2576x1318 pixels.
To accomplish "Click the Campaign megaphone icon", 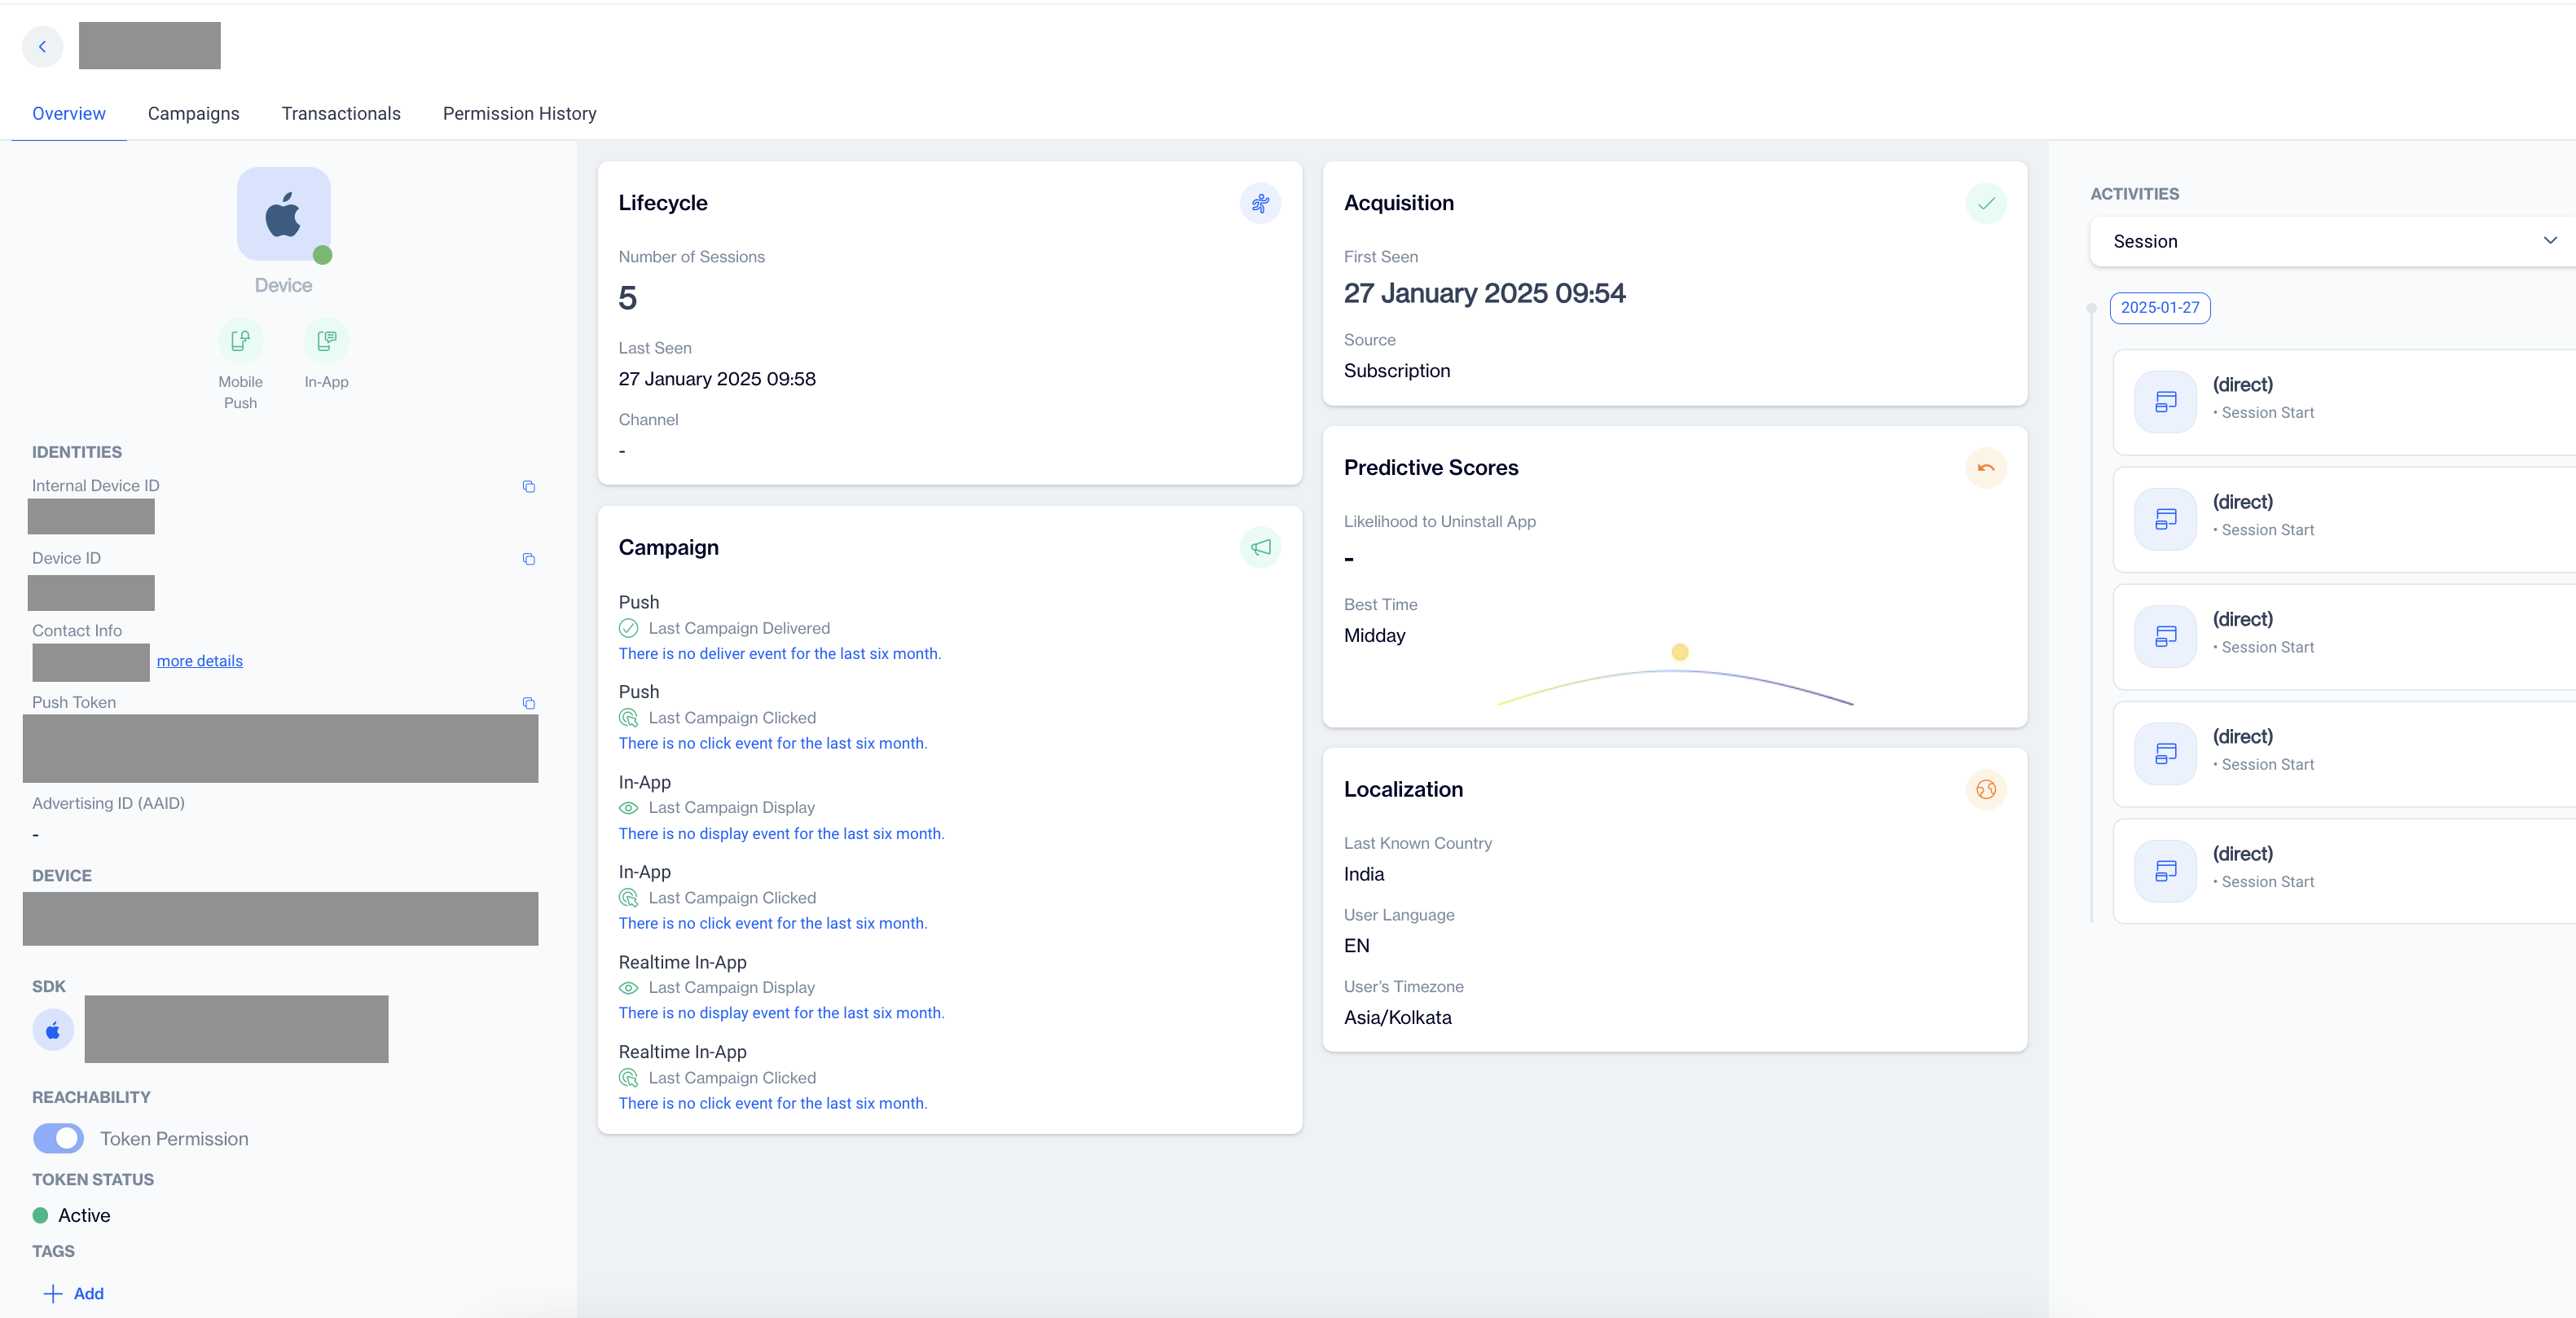I will click(1261, 547).
